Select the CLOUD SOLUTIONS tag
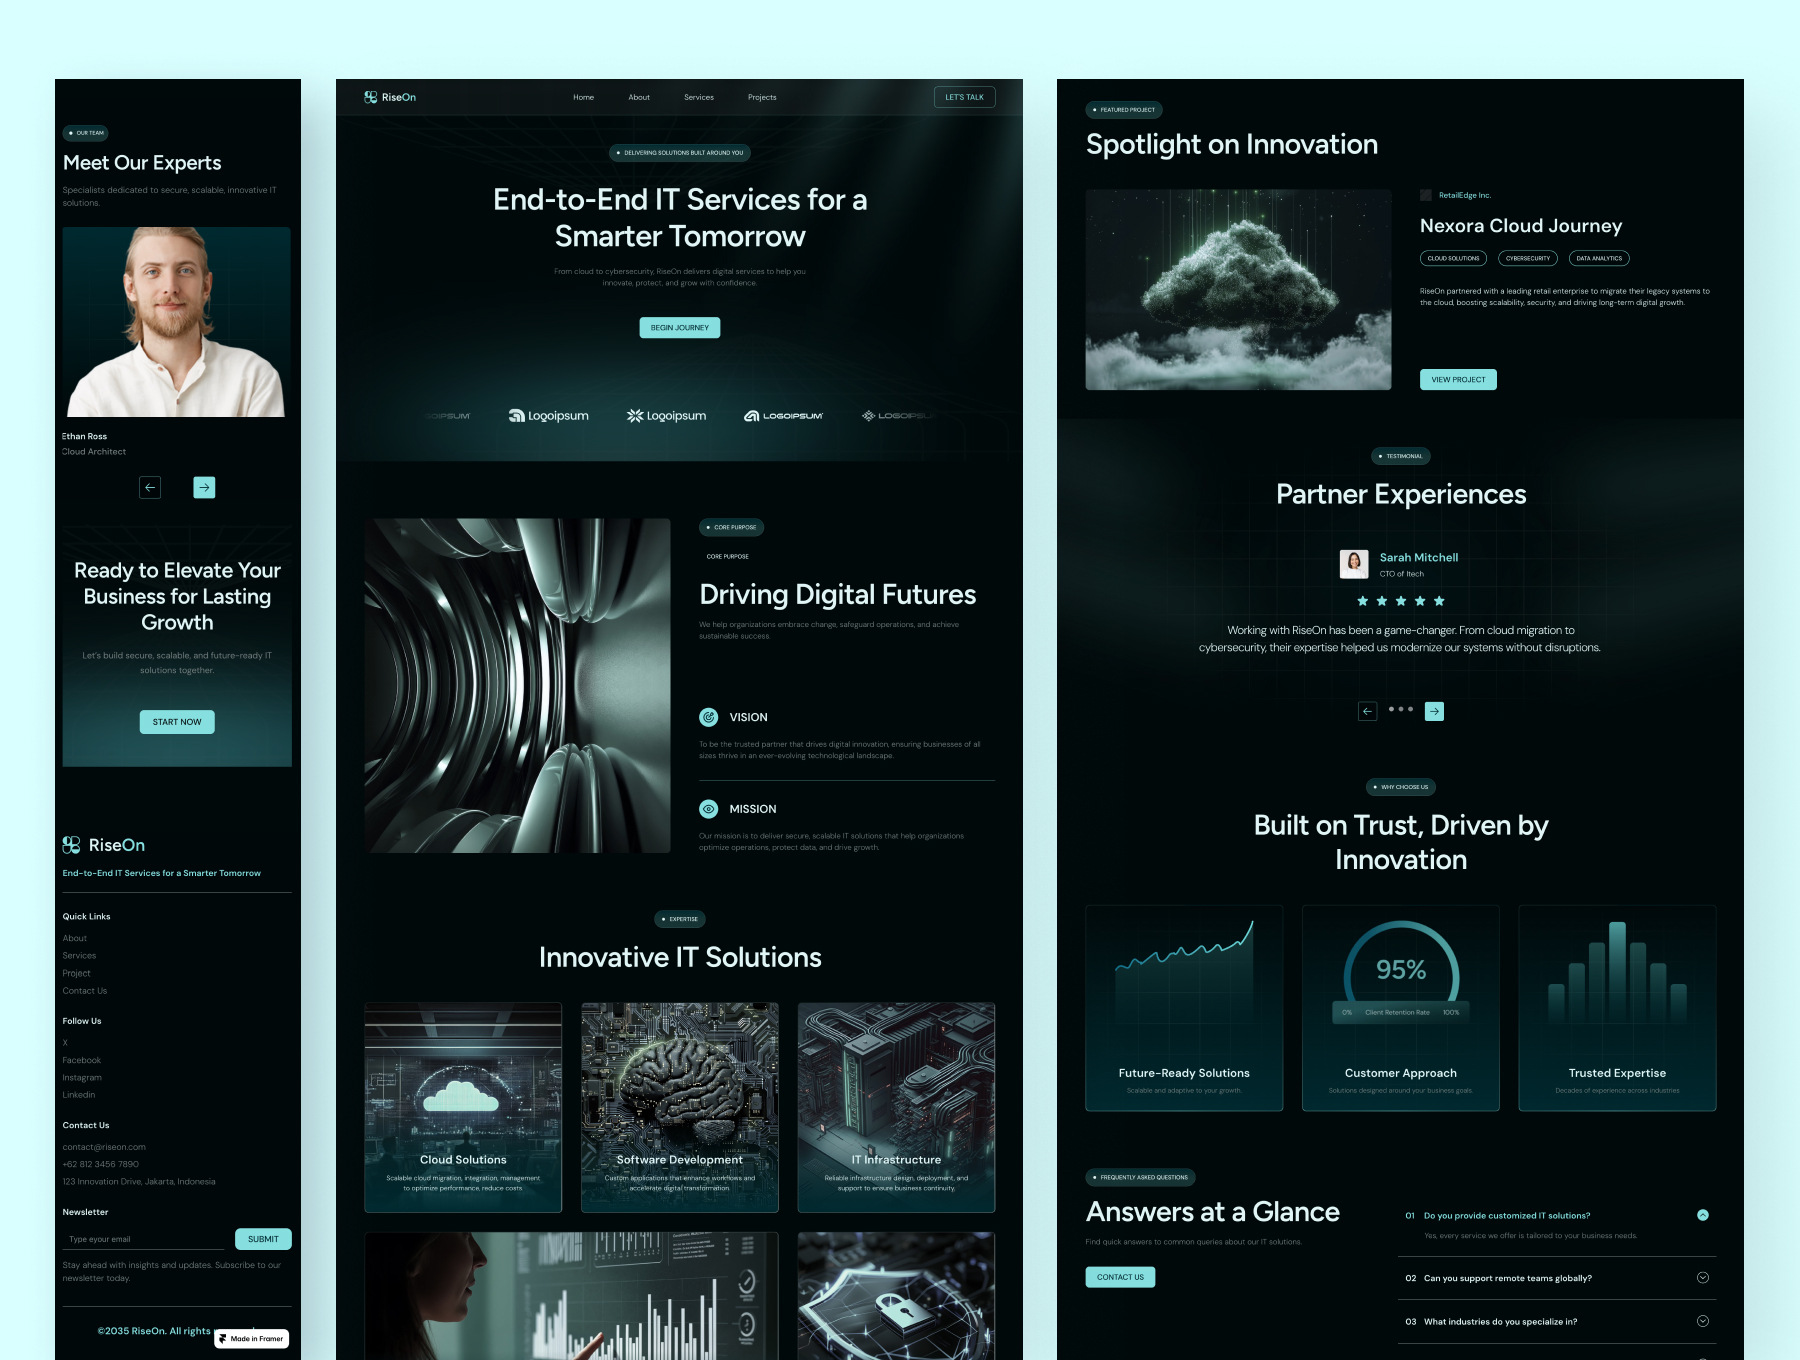The width and height of the screenshot is (1800, 1360). pos(1453,258)
